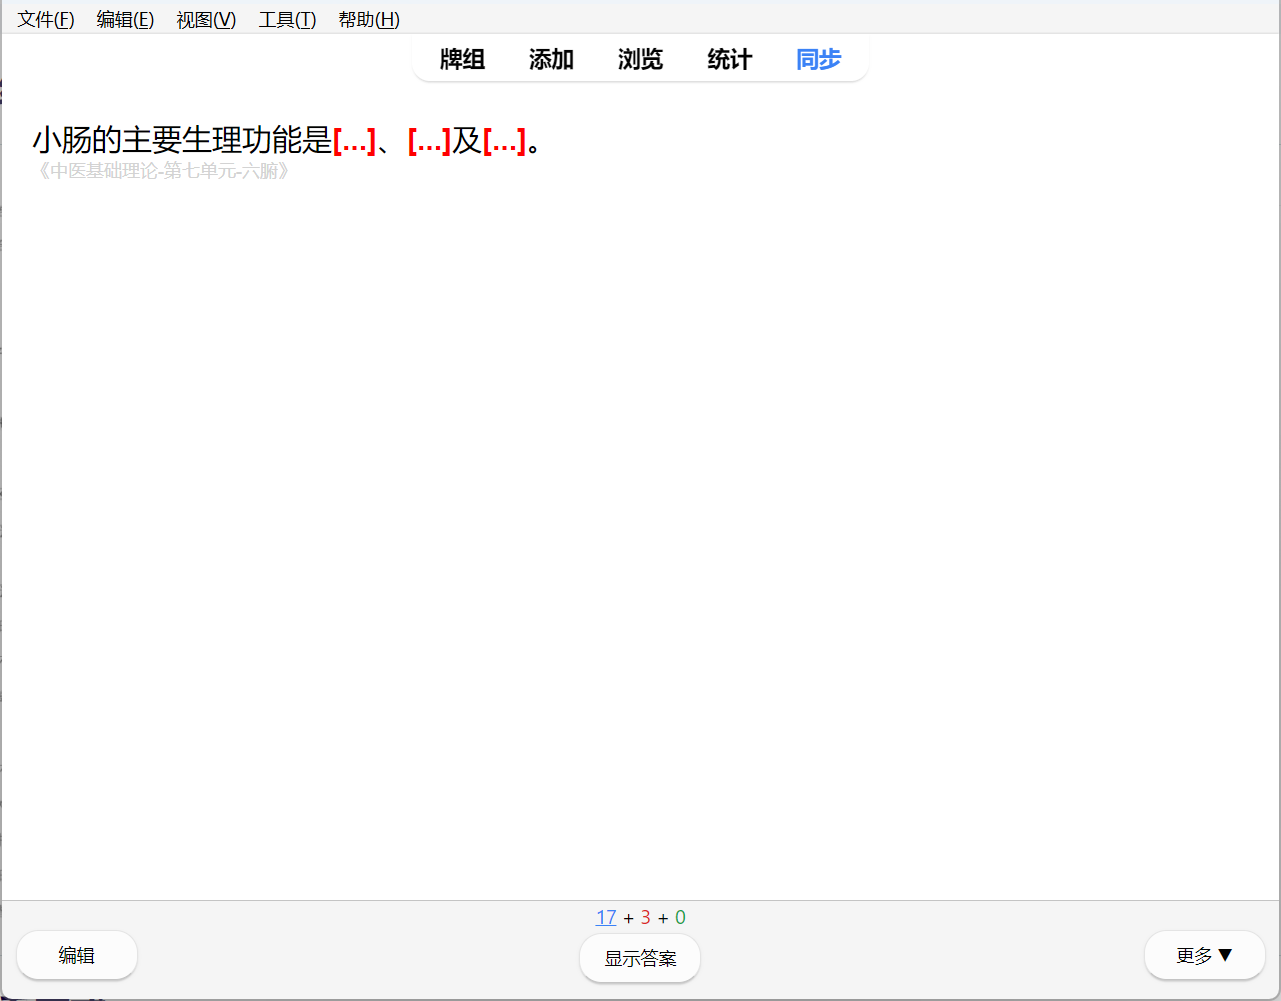The width and height of the screenshot is (1281, 1001).
Task: Open the 浏览 card browser
Action: [x=640, y=60]
